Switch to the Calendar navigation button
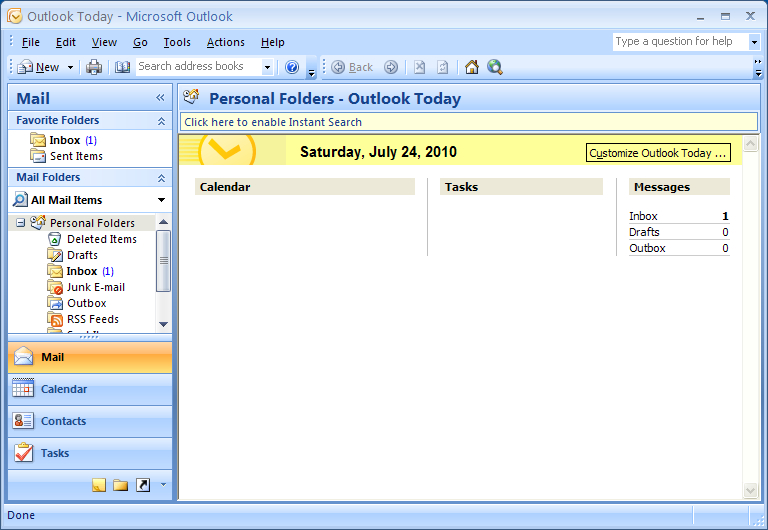768x530 pixels. pyautogui.click(x=90, y=389)
